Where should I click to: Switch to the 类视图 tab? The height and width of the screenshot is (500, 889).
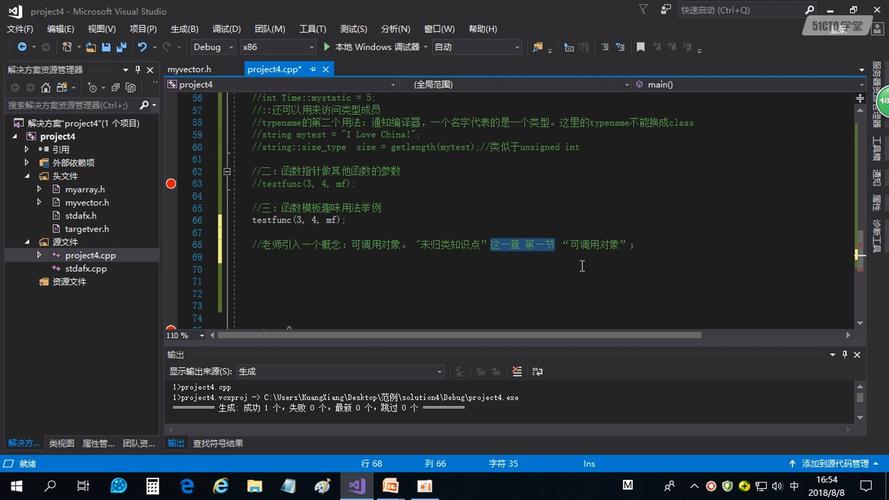coord(61,443)
